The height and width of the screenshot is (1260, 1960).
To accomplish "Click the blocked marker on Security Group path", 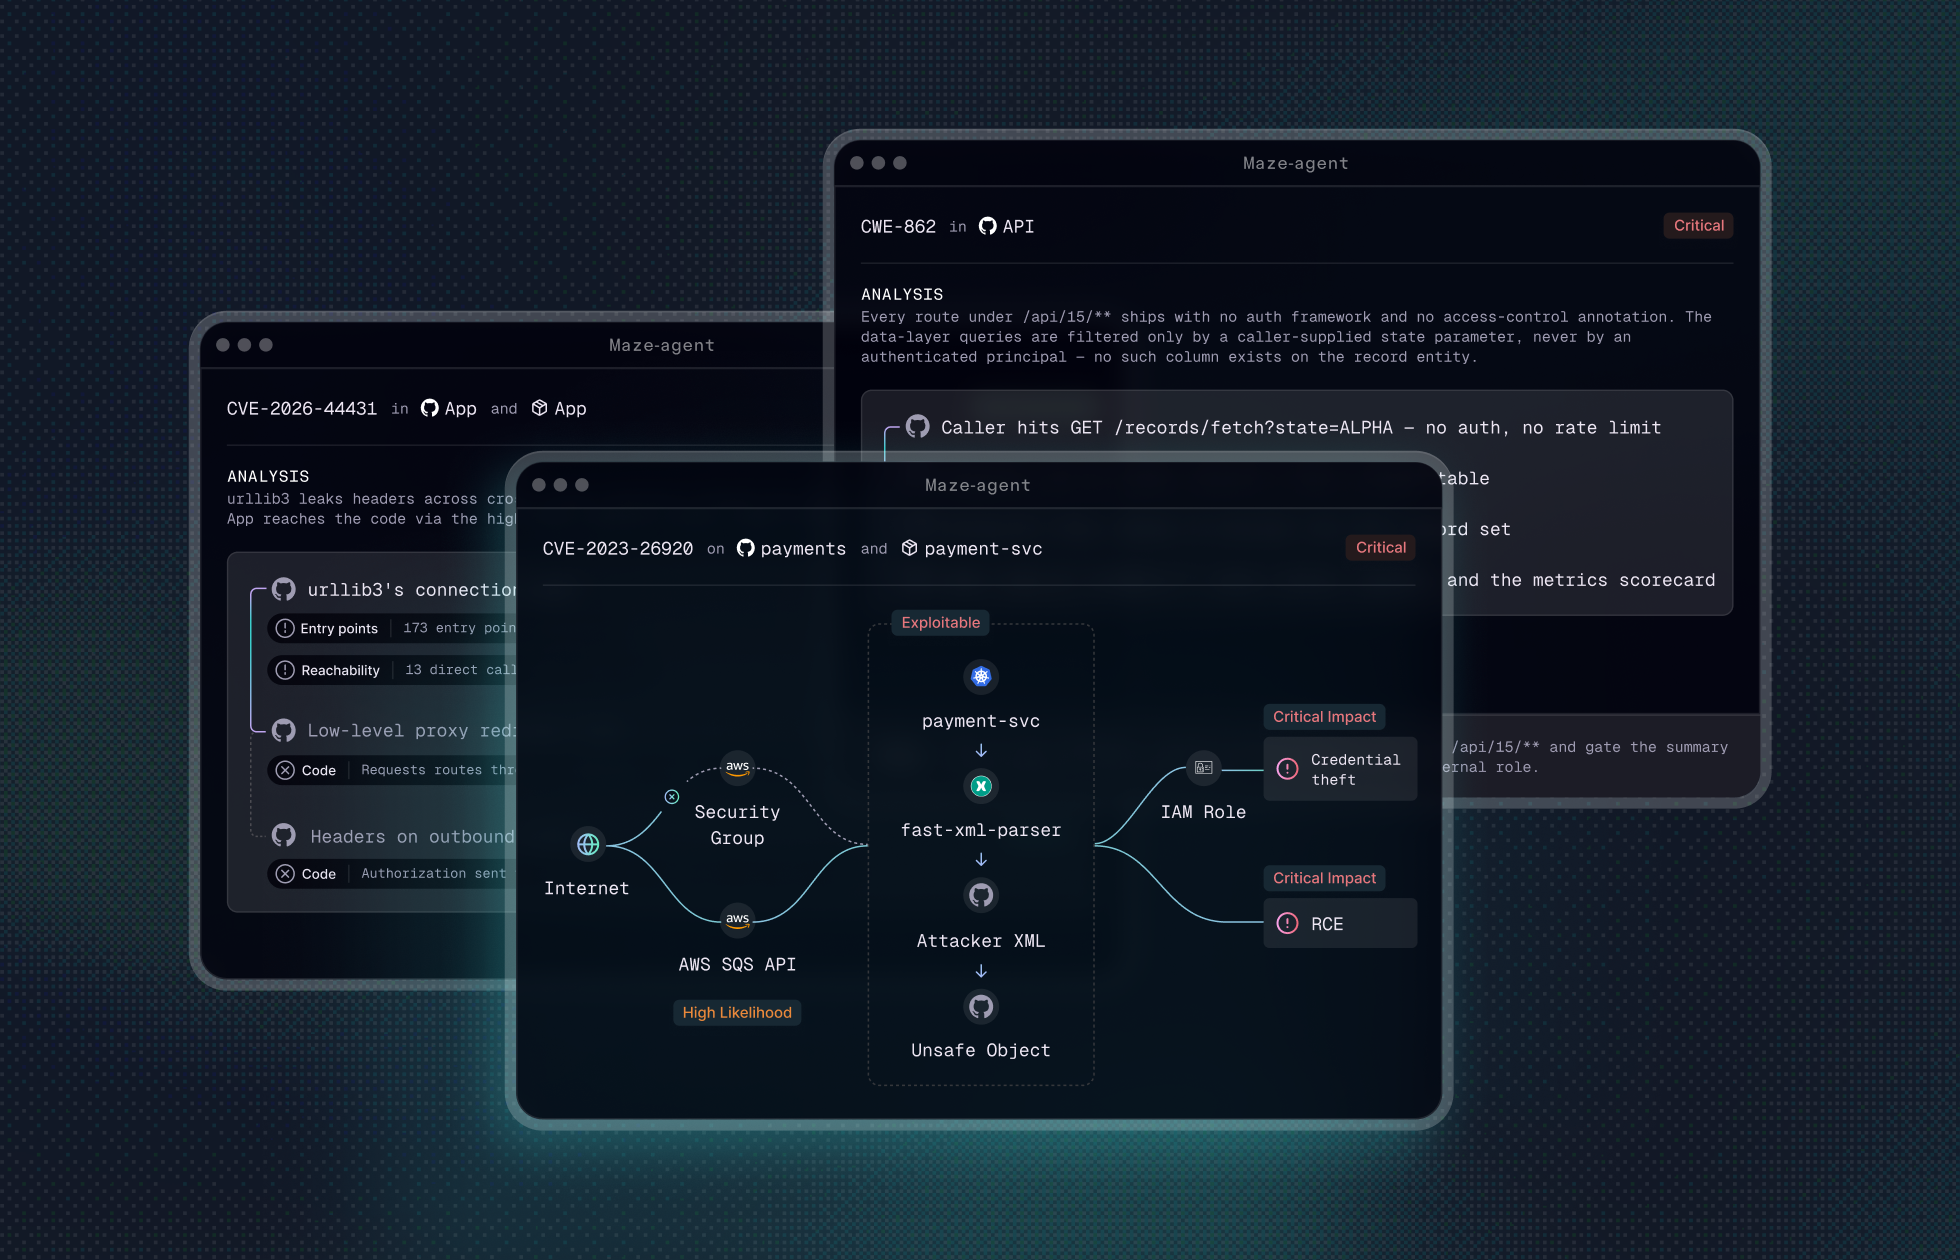I will point(672,797).
